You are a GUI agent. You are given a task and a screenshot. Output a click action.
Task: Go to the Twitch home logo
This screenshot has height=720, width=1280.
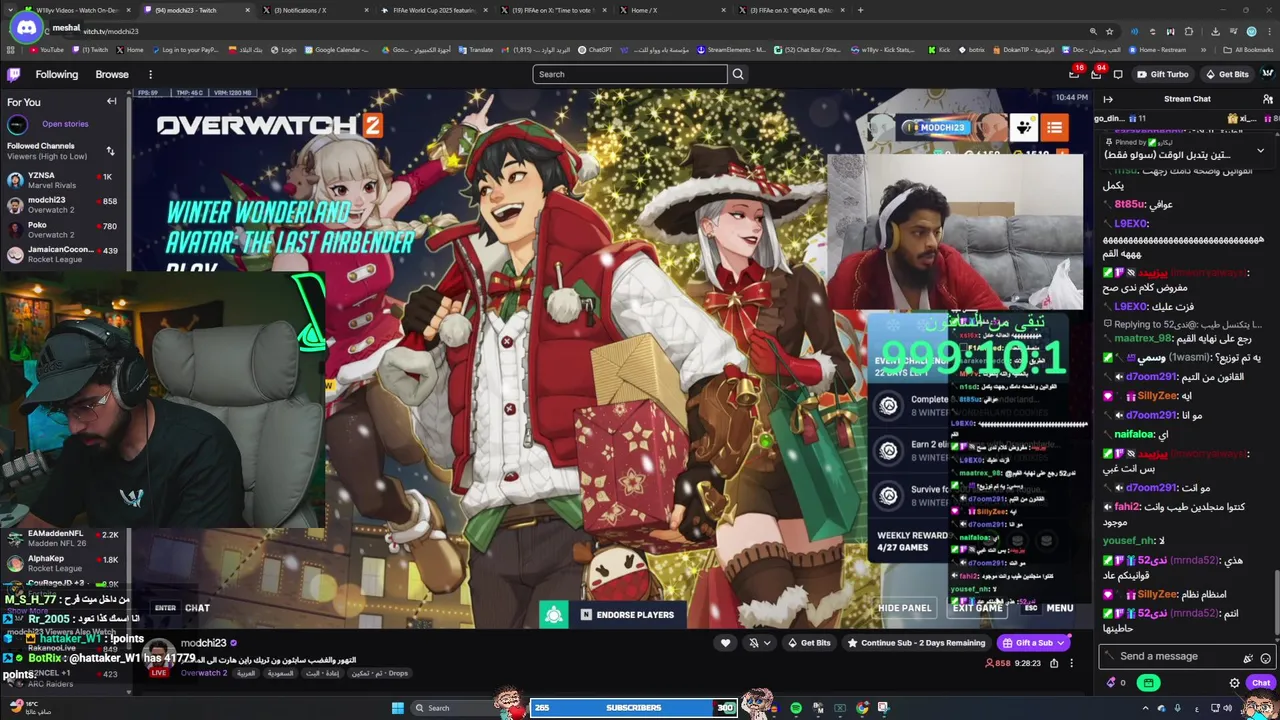point(14,74)
